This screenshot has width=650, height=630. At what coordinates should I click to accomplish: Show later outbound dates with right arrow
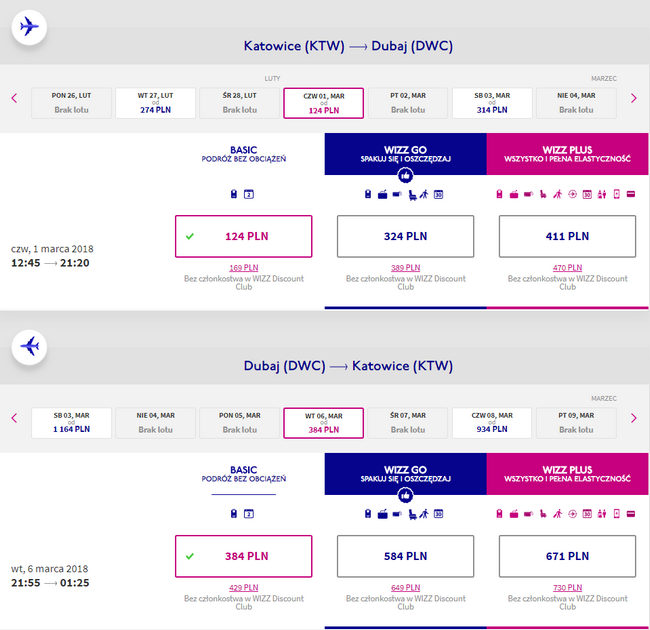(x=633, y=98)
